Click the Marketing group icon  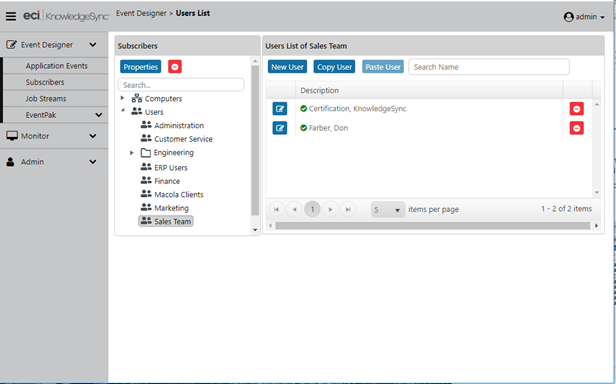pos(146,207)
